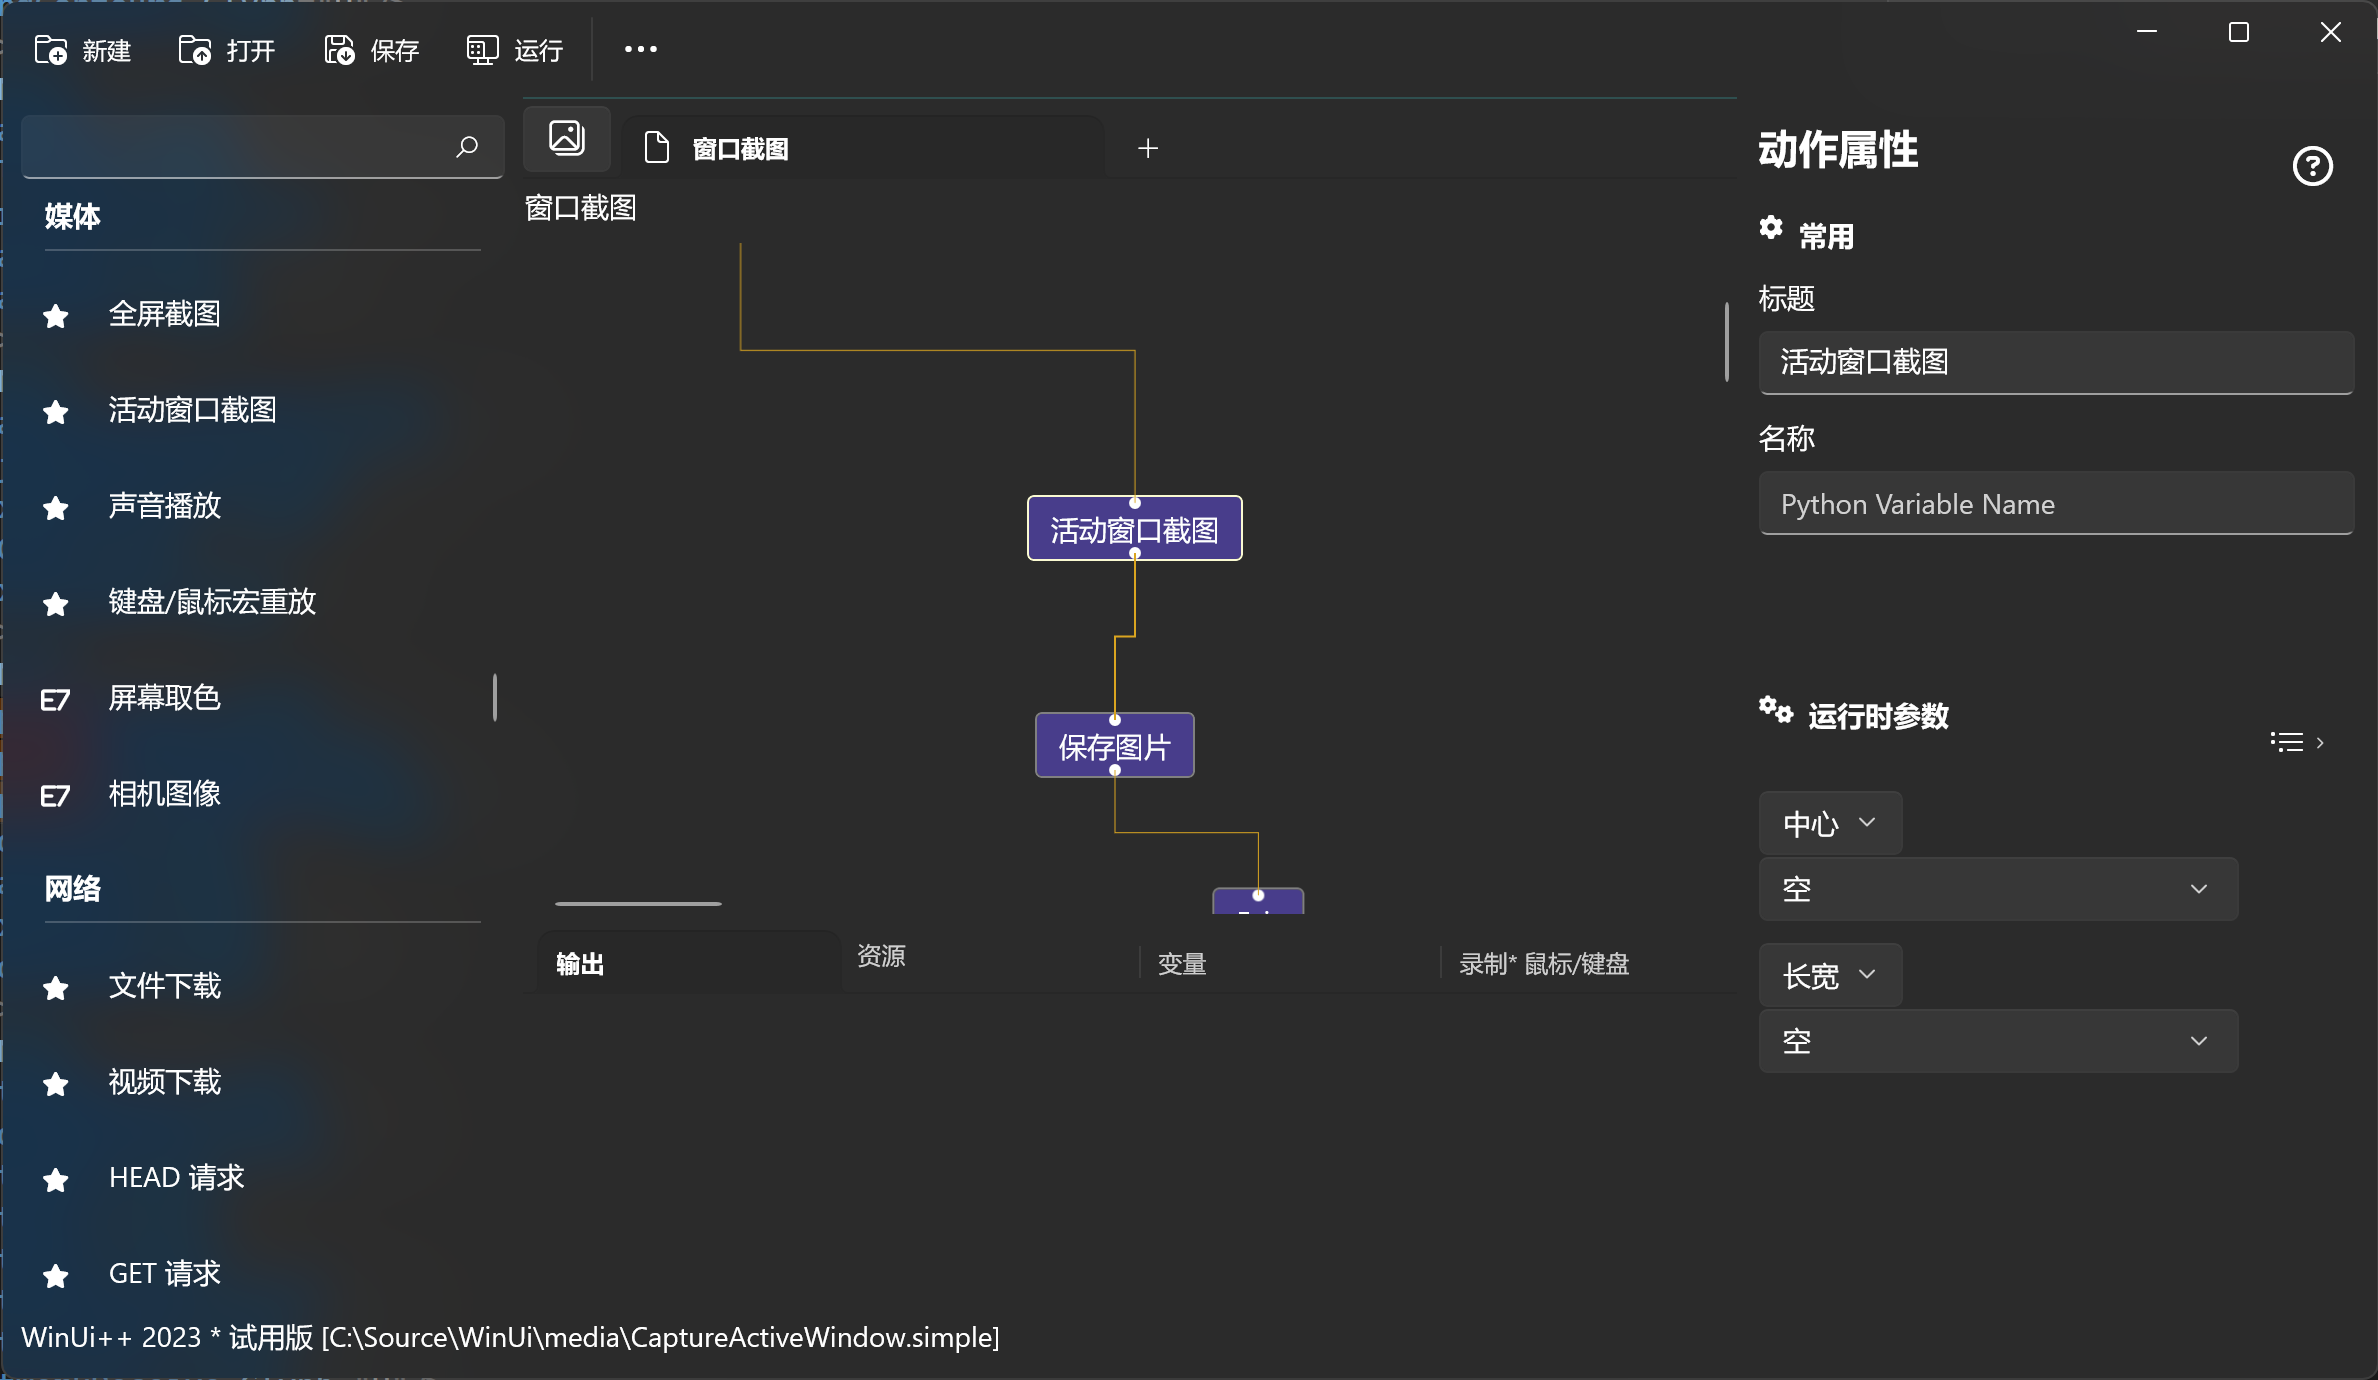The width and height of the screenshot is (2378, 1380).
Task: Toggle favorite star next to 全屏截图
Action: pos(55,314)
